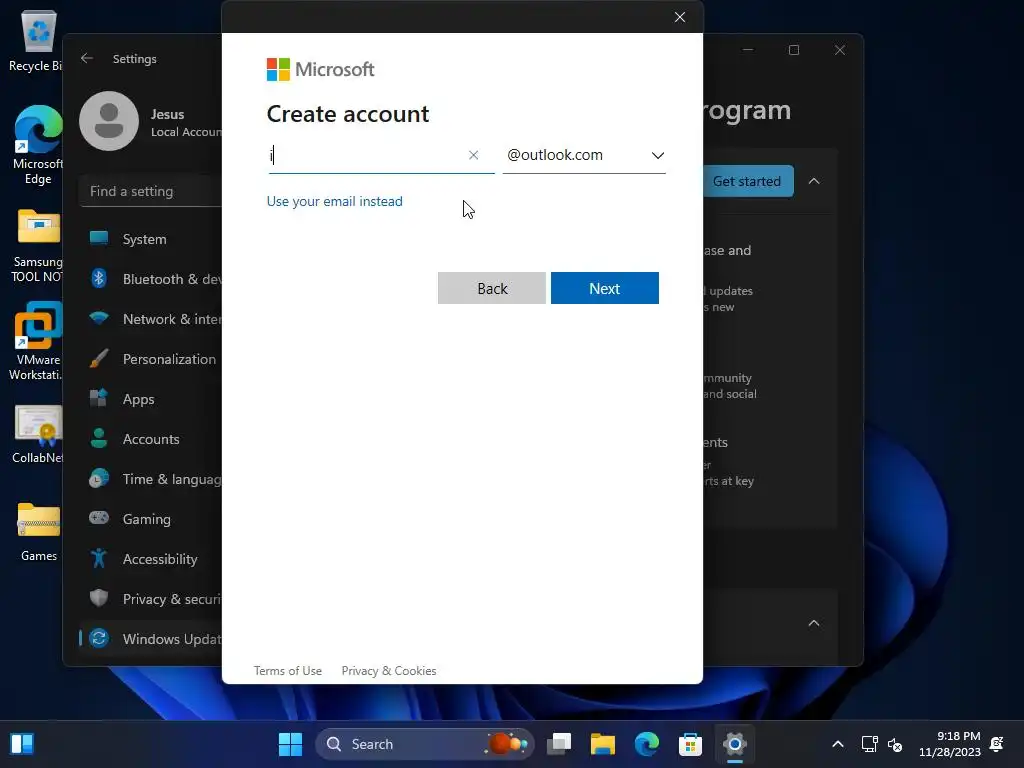Clear the email name field with X icon

(473, 155)
